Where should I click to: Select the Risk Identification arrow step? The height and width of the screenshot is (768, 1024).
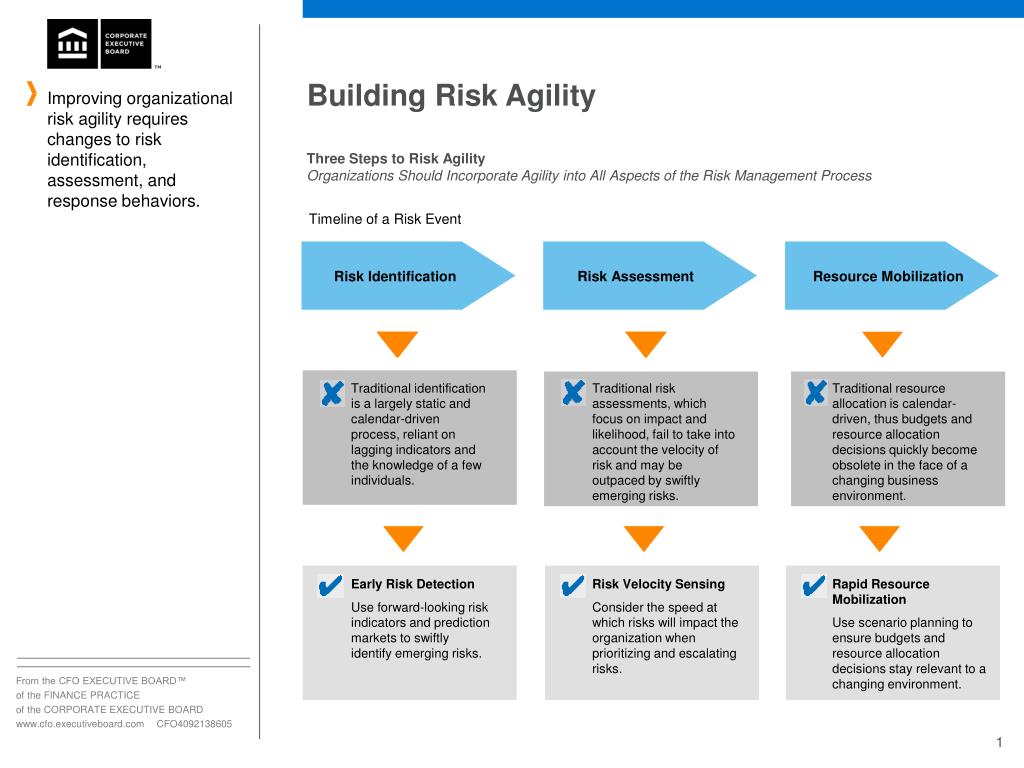click(408, 276)
